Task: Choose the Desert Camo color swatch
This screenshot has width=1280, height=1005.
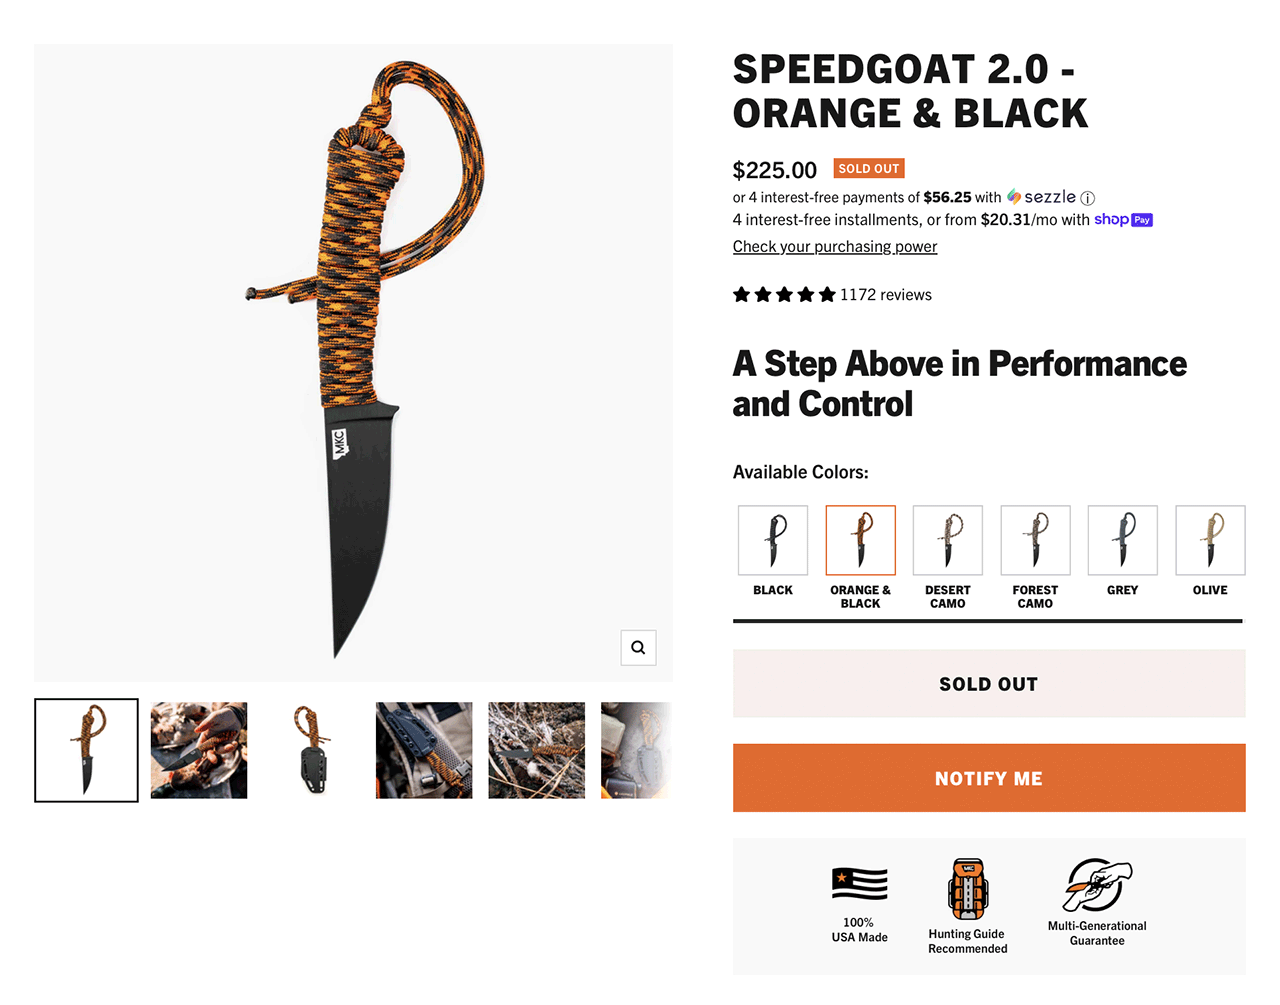Action: (948, 541)
